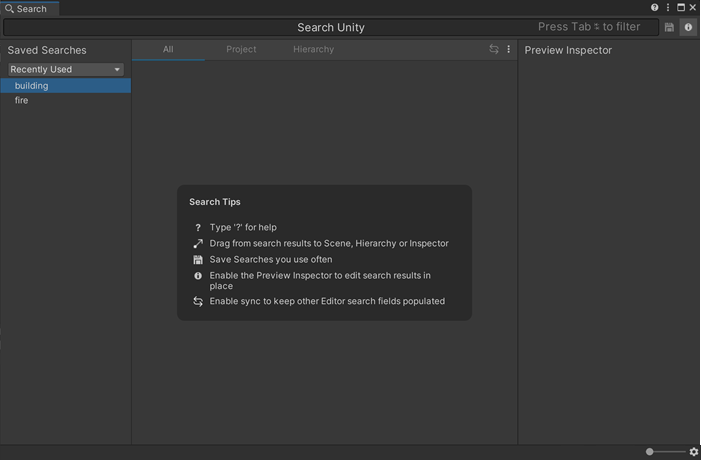Image resolution: width=701 pixels, height=460 pixels.
Task: Click the 'Press Tab to filter' hint
Action: (x=589, y=27)
